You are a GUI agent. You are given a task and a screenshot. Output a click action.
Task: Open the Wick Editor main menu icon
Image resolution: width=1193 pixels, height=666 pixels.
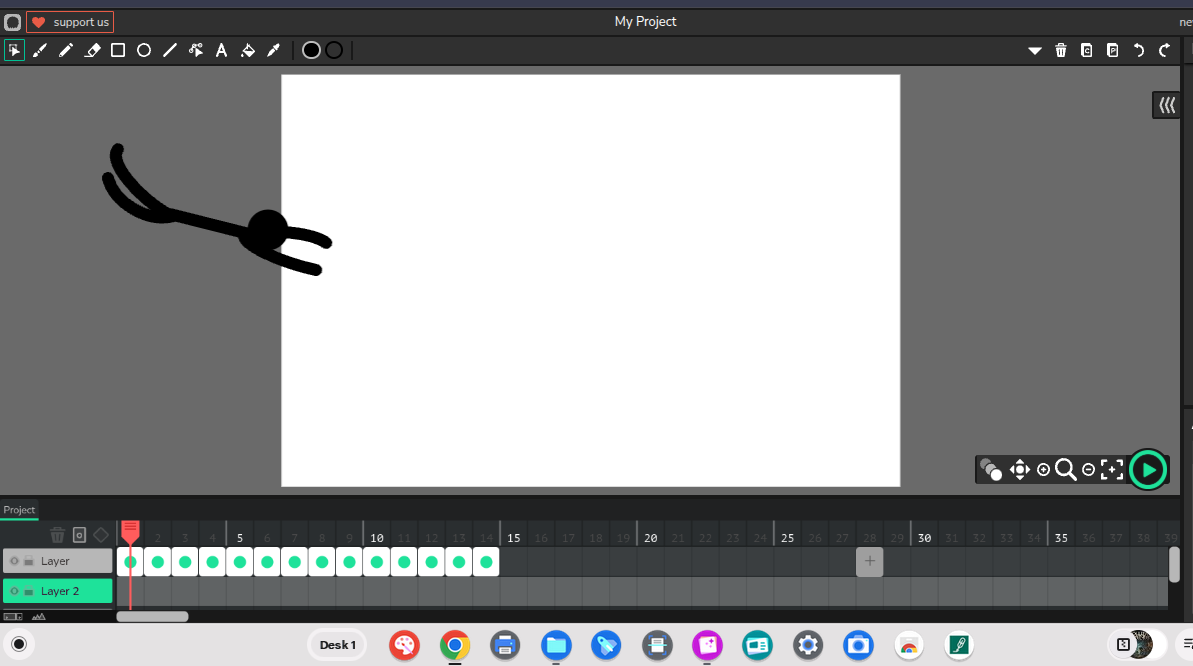[x=13, y=22]
